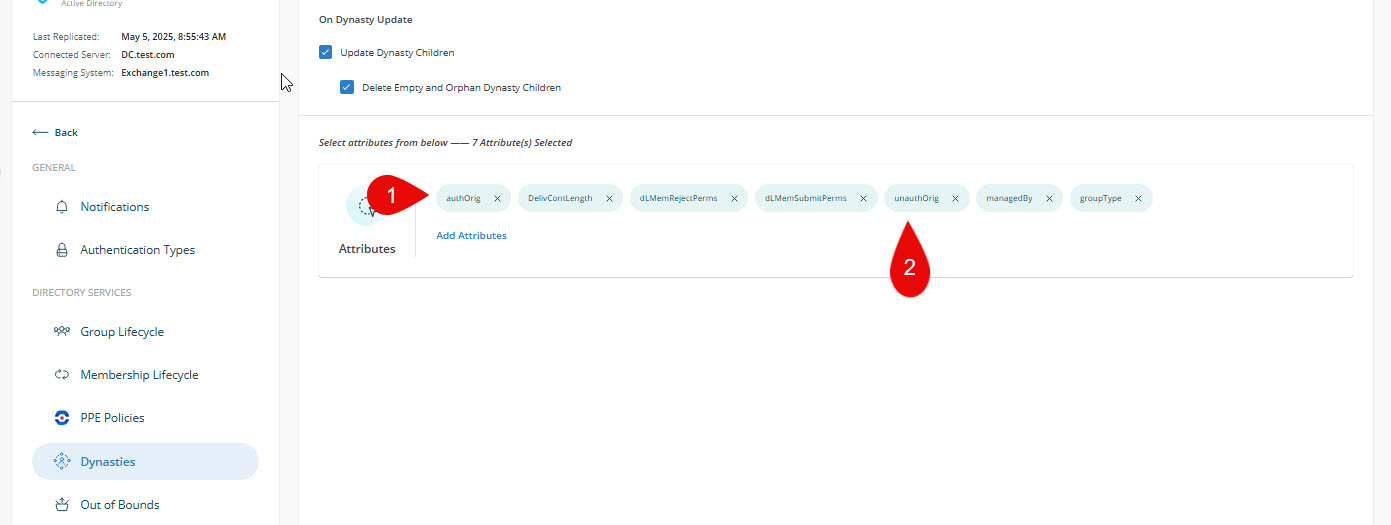Click the Attributes circular icon
The height and width of the screenshot is (525, 1391).
coord(364,206)
